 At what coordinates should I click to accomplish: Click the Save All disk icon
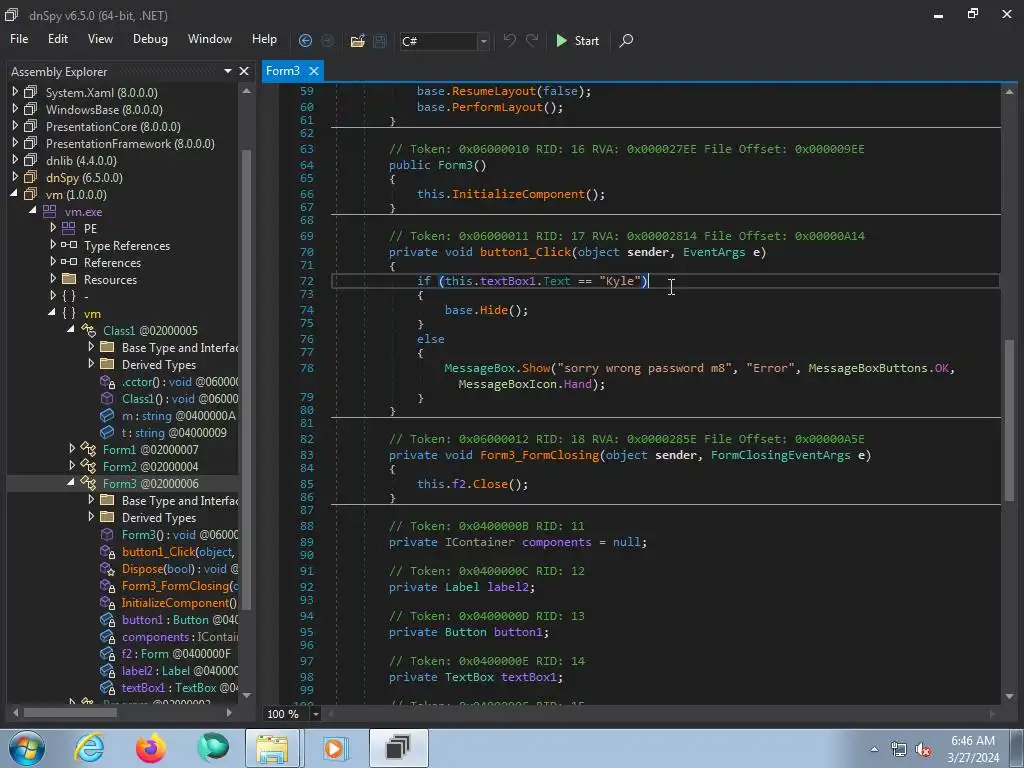[379, 40]
